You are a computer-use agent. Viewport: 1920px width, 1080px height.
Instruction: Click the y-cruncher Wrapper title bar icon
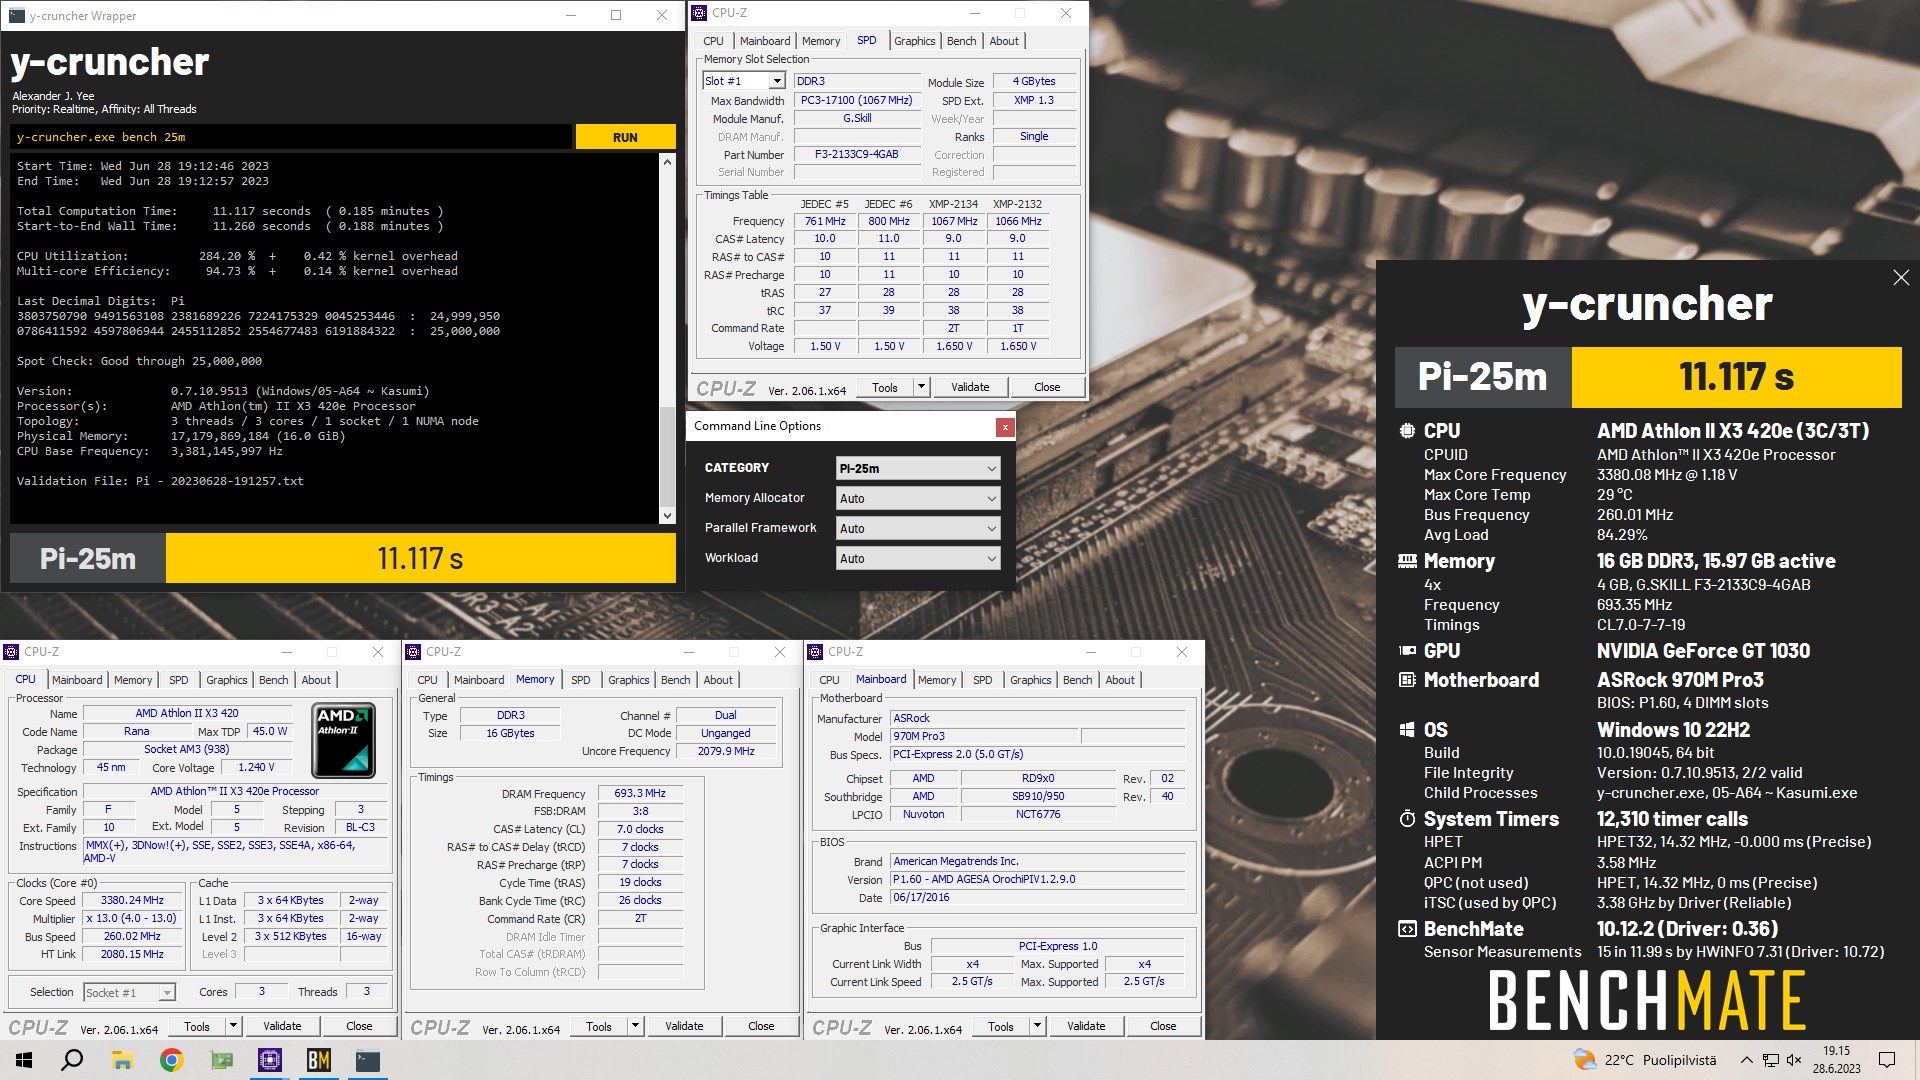(16, 16)
